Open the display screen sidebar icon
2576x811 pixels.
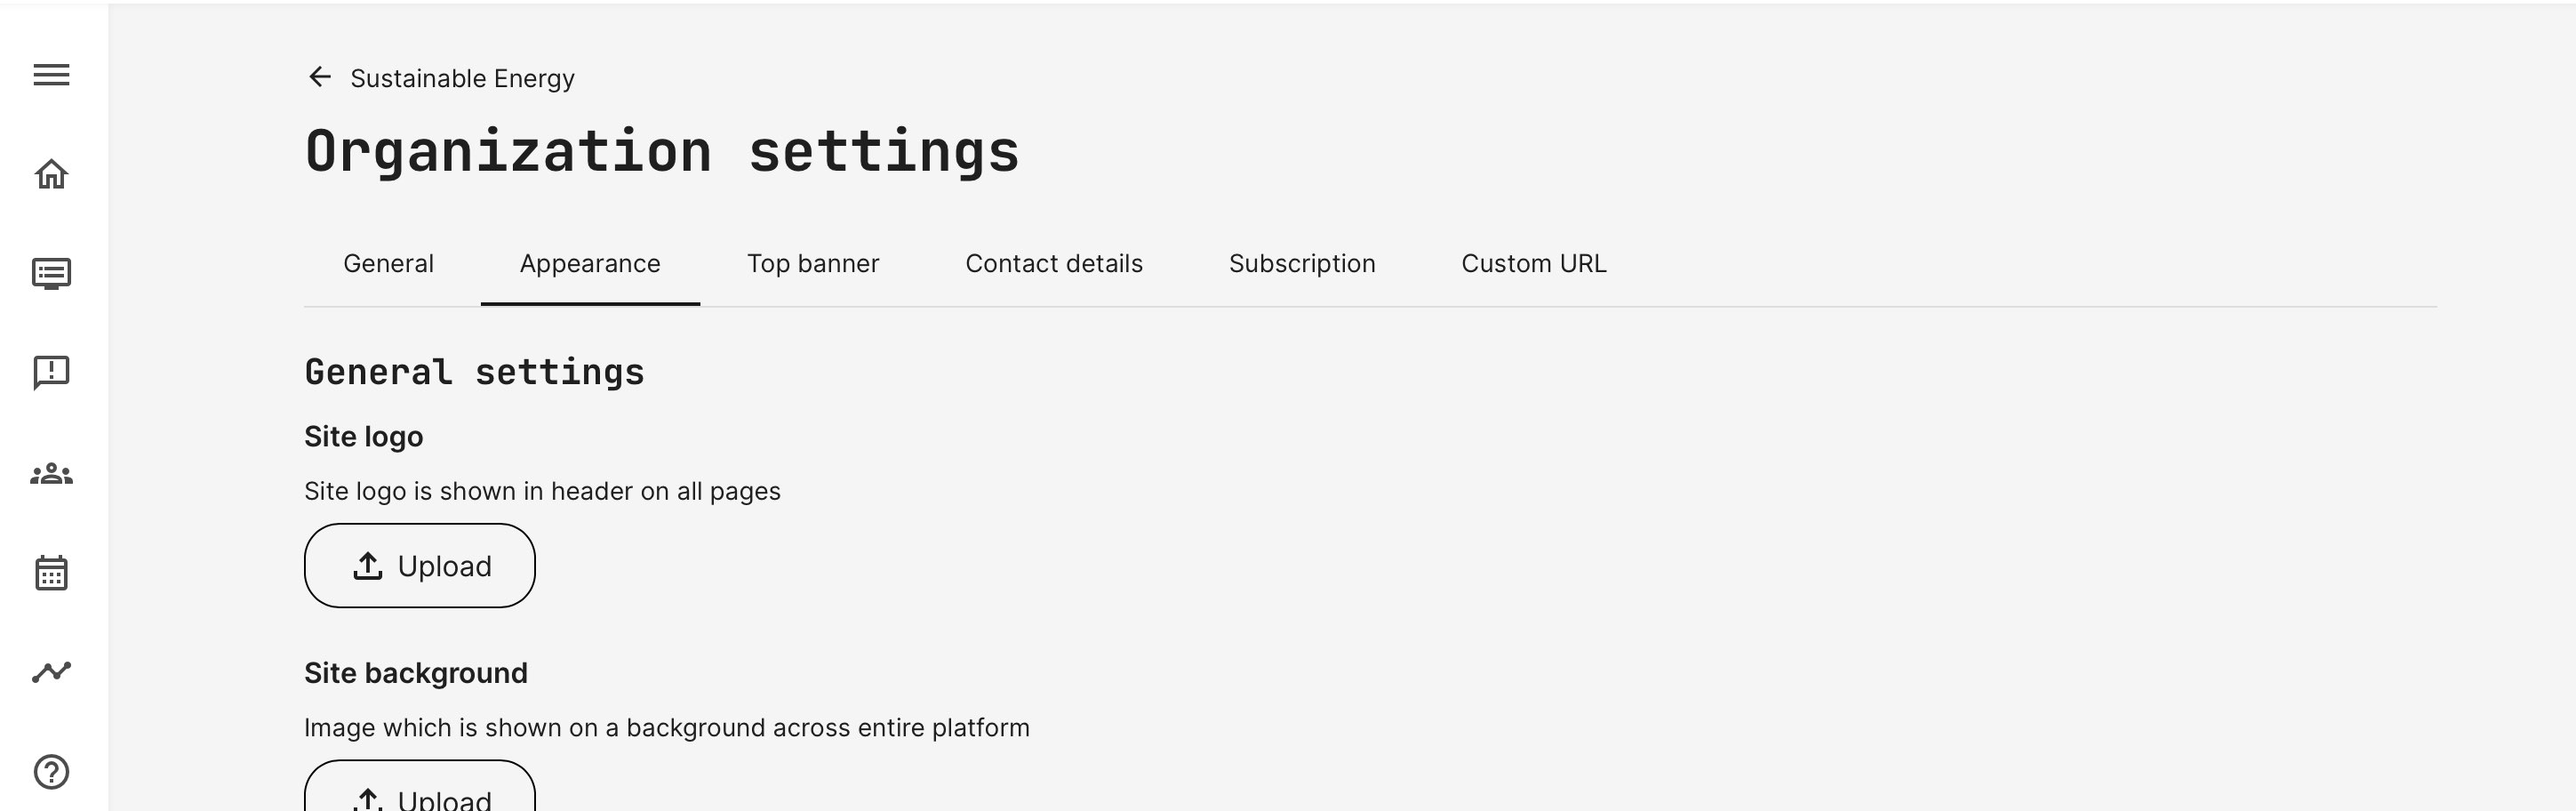(x=51, y=273)
